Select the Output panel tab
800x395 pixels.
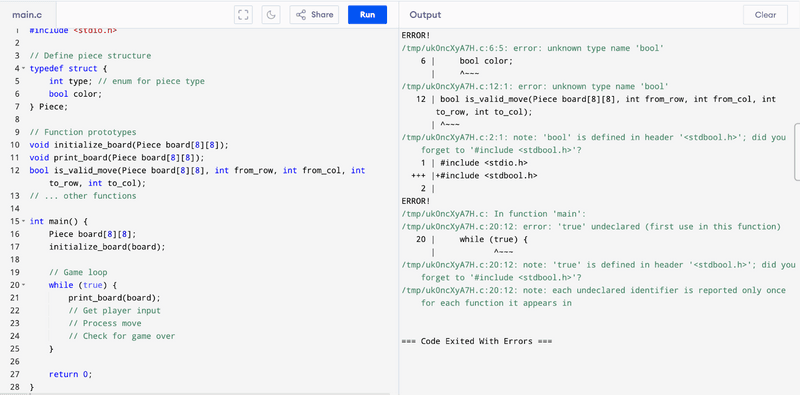(425, 15)
